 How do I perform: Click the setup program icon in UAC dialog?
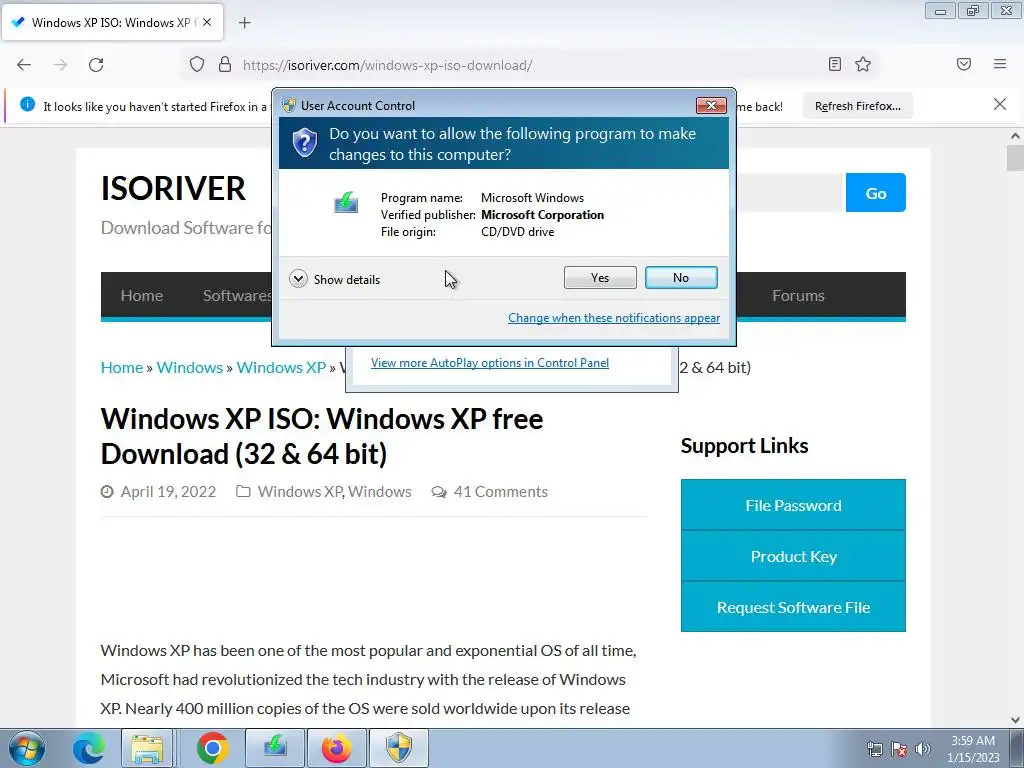pyautogui.click(x=345, y=202)
